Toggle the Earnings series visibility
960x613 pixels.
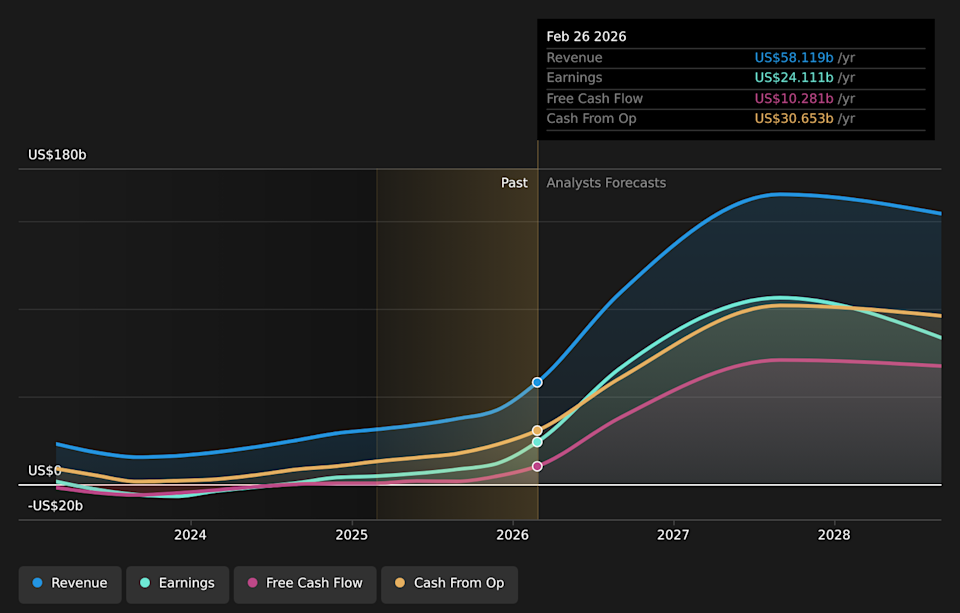(x=177, y=583)
